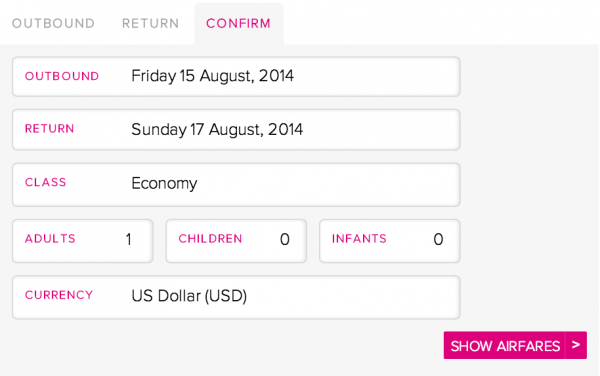Click the Friday 15 August, 2014 text
Screen dimensions: 600x376
(212, 76)
